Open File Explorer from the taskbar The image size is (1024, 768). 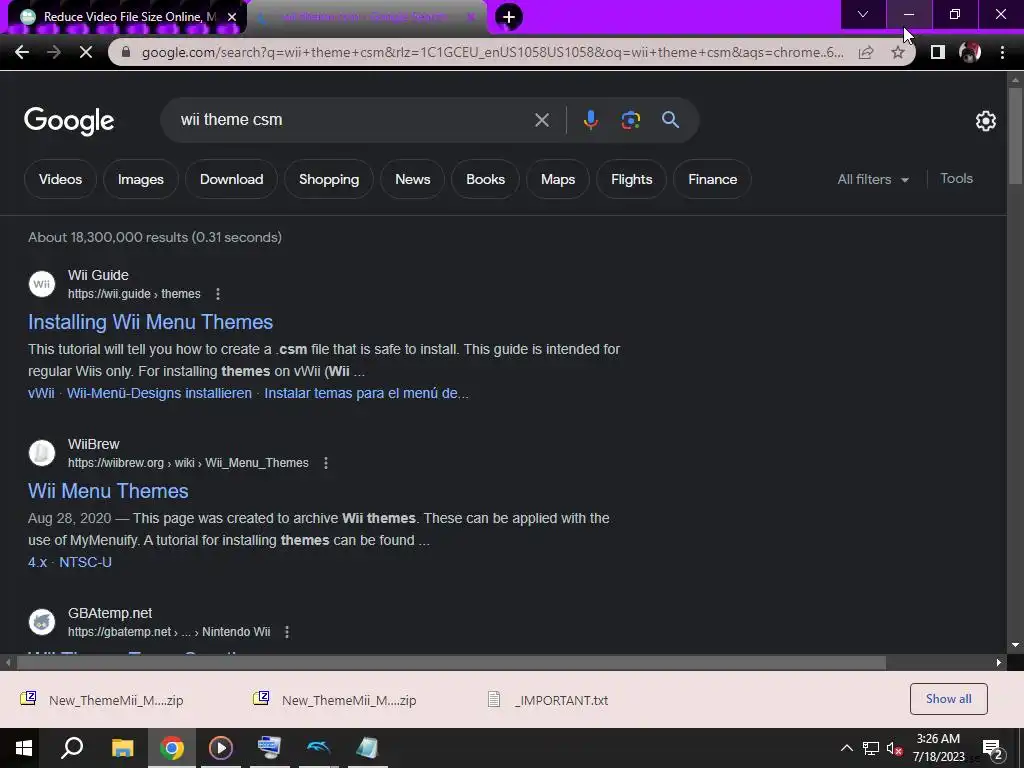point(122,748)
